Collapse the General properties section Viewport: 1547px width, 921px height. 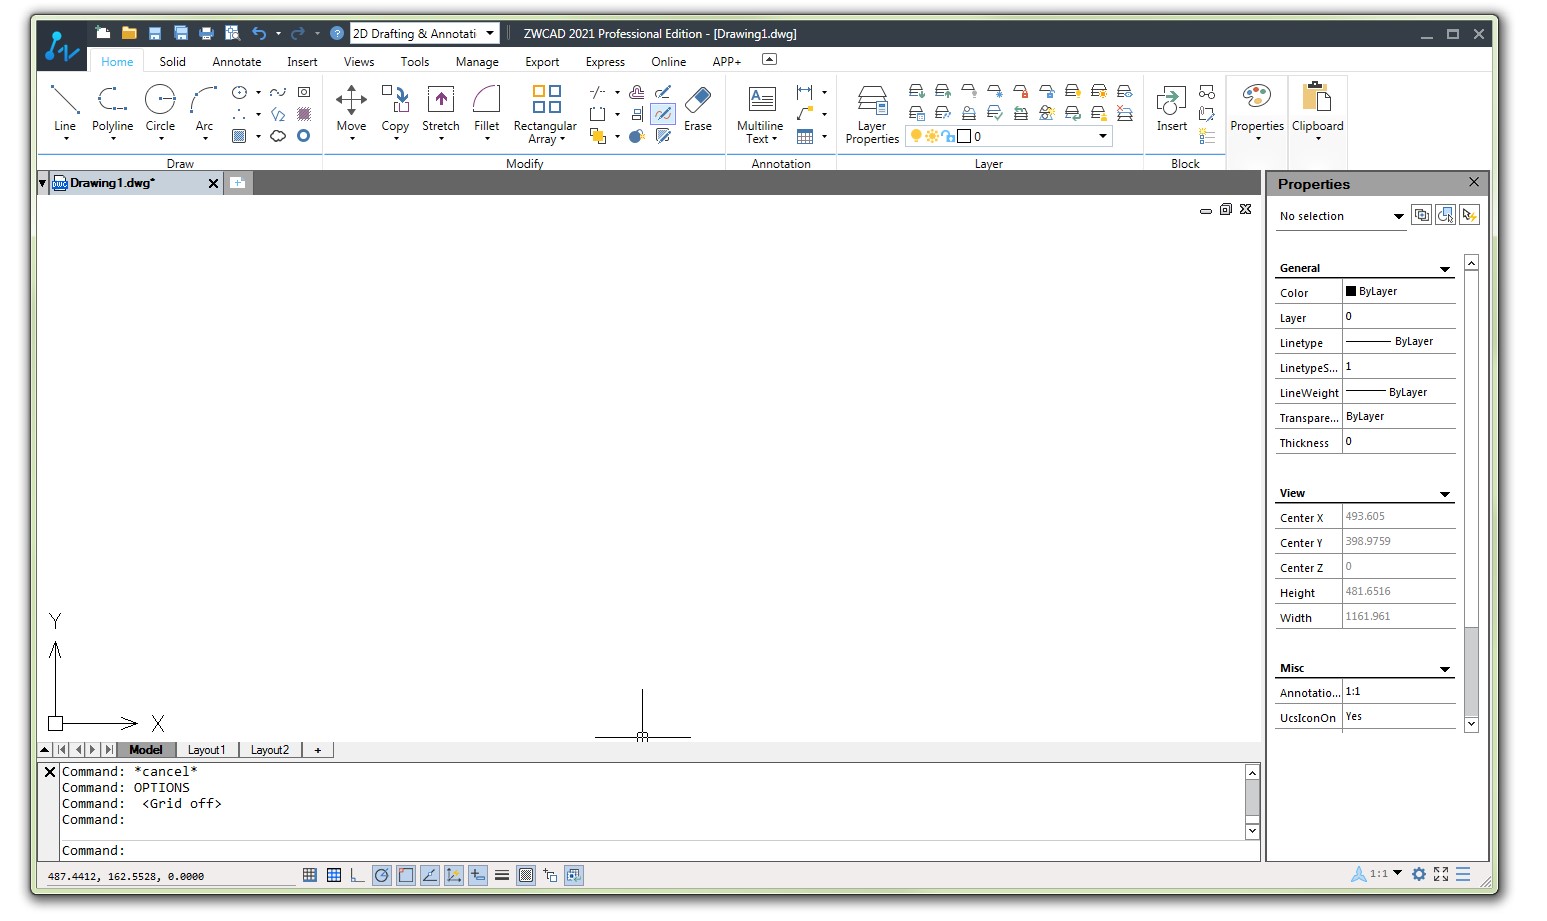coord(1444,269)
